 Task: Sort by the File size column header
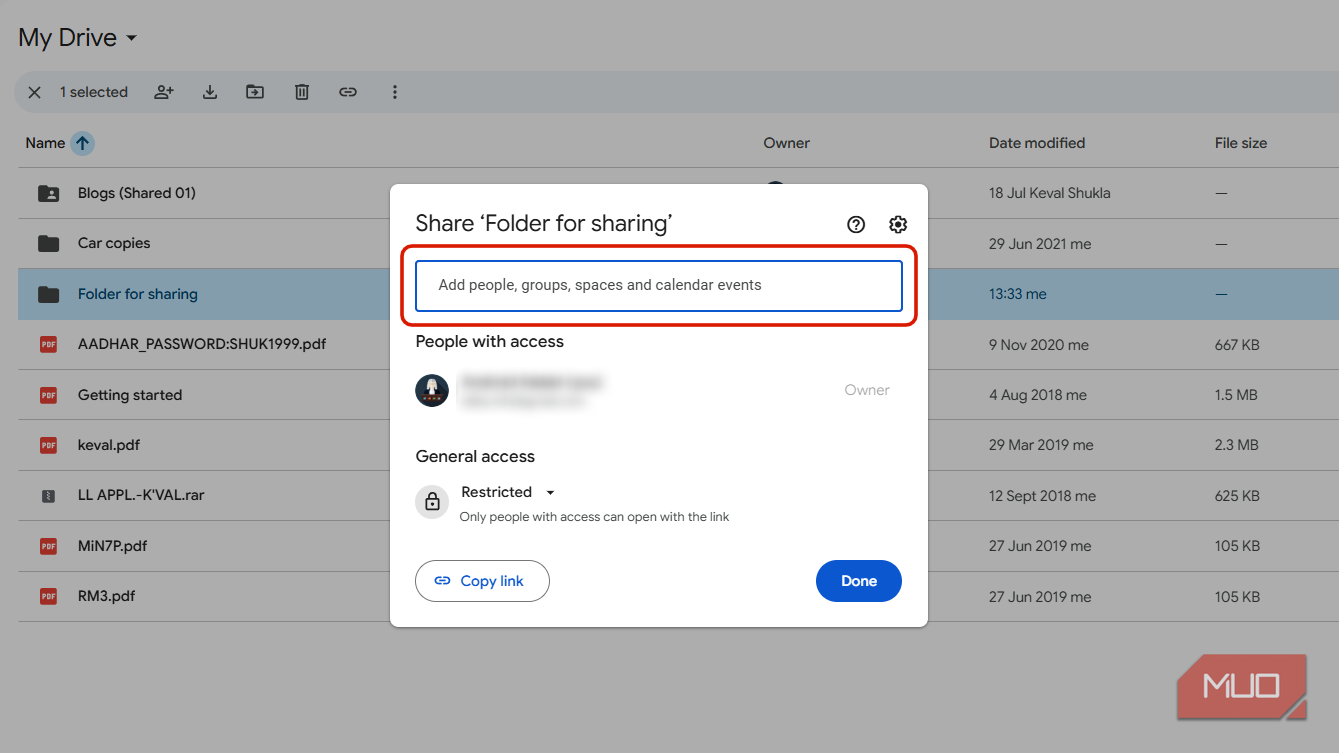point(1241,143)
